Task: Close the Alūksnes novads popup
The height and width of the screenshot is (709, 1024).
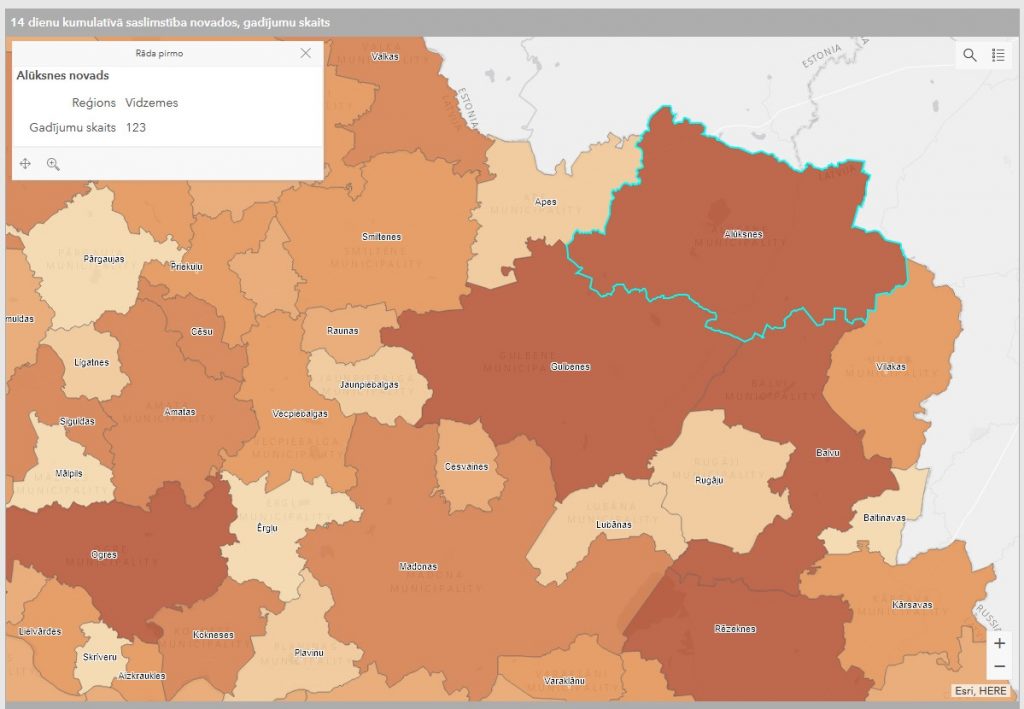Action: pyautogui.click(x=306, y=53)
